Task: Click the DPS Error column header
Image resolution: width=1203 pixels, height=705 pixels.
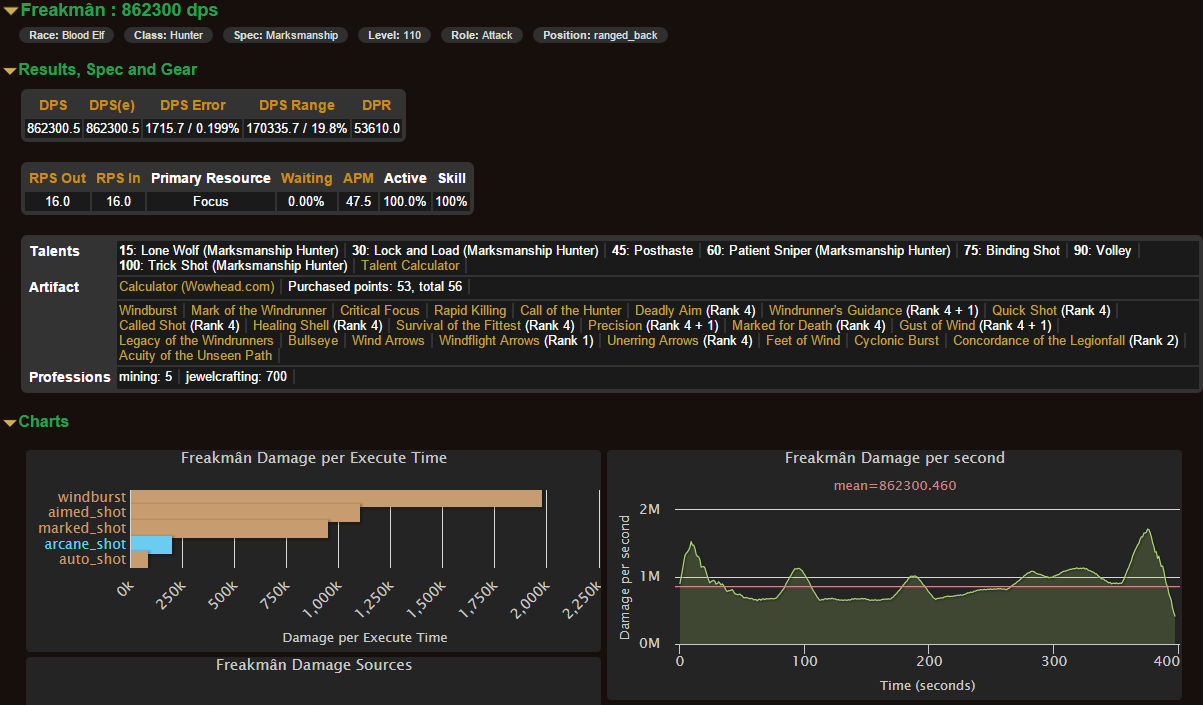Action: click(193, 105)
